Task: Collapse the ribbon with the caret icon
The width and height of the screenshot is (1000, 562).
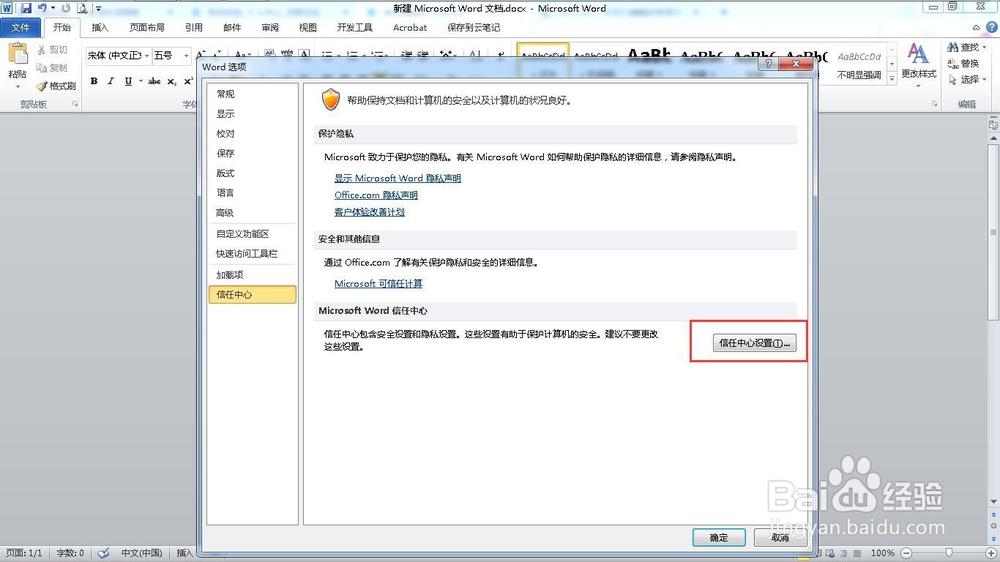Action: tap(976, 27)
